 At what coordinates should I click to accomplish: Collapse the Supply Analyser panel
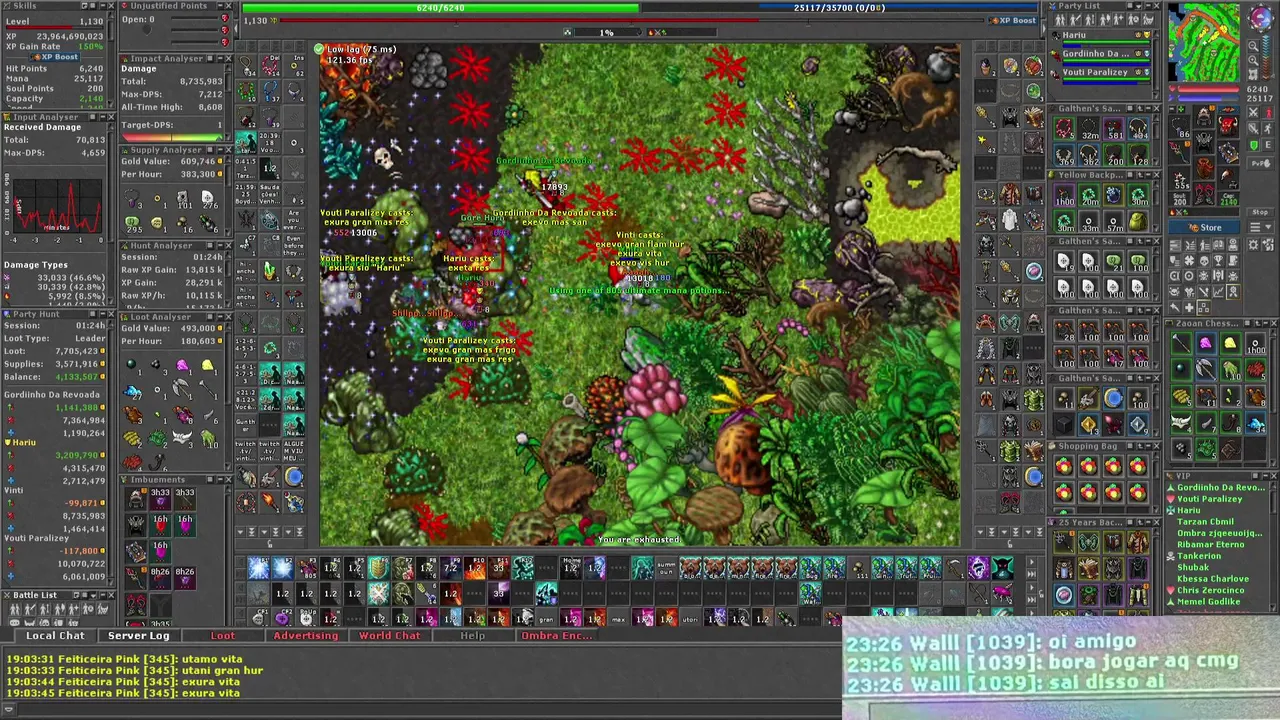point(220,150)
